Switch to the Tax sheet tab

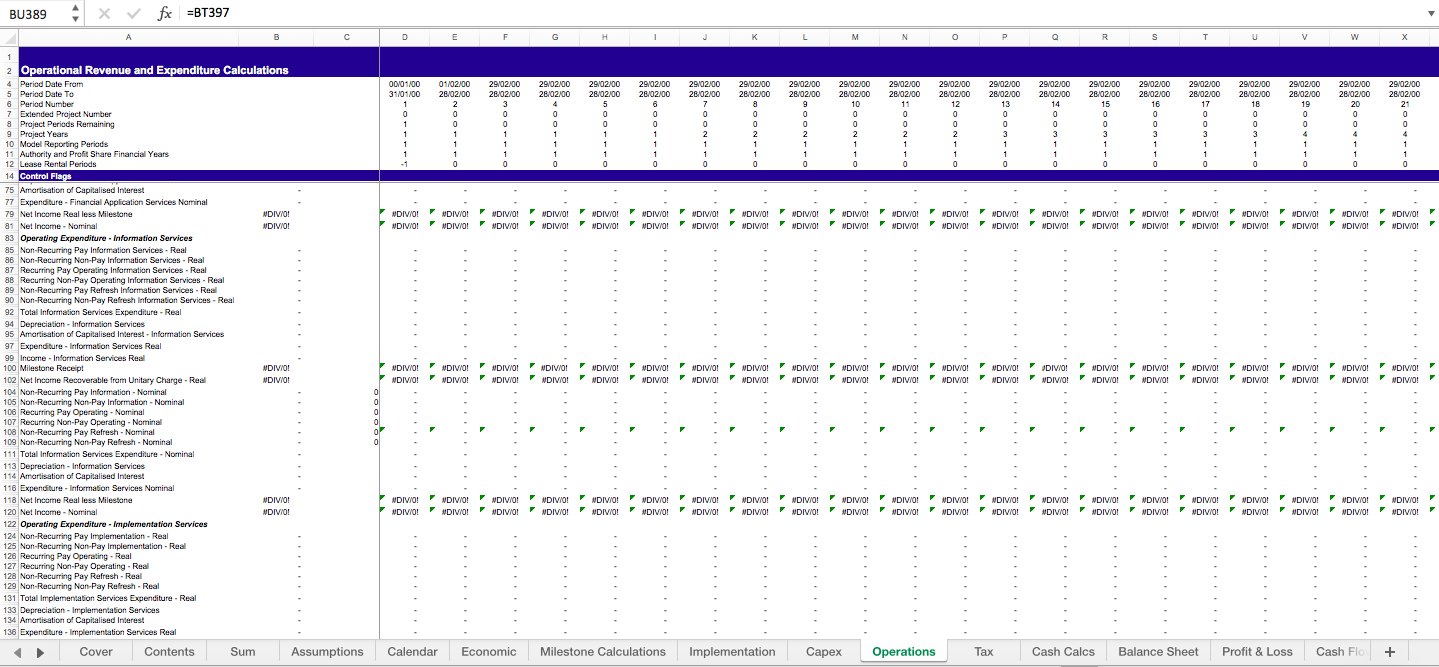pos(984,651)
